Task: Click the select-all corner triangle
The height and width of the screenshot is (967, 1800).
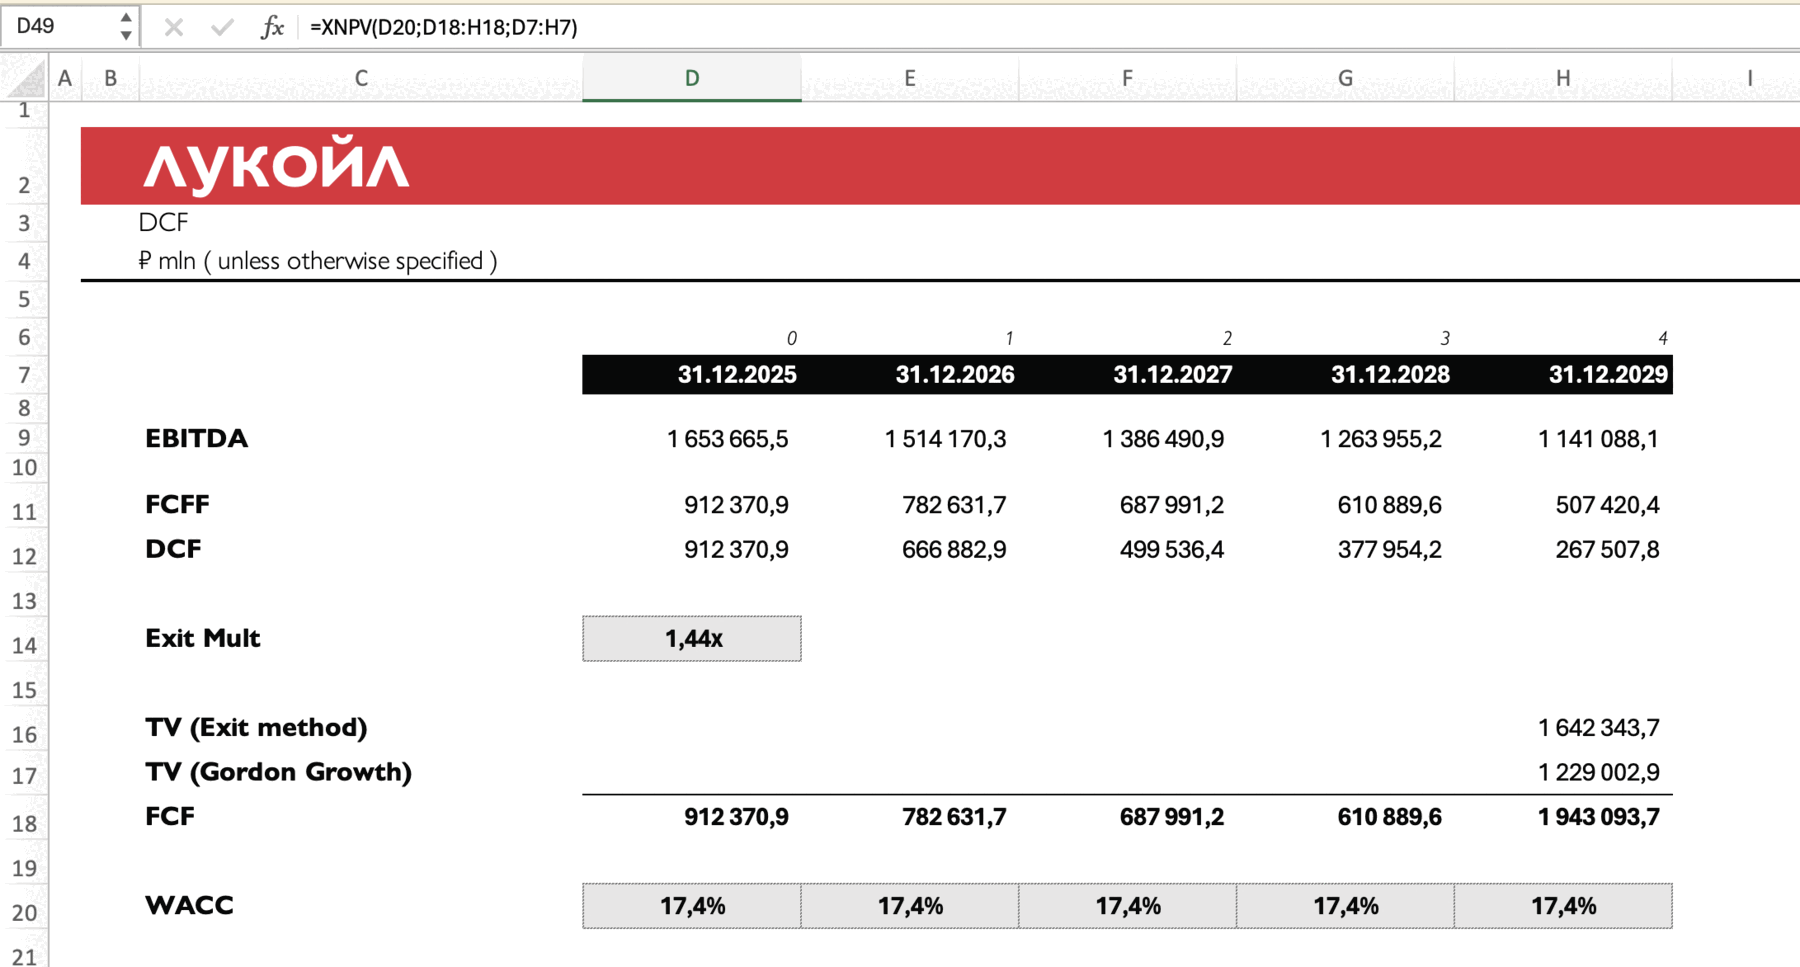Action: (x=24, y=78)
